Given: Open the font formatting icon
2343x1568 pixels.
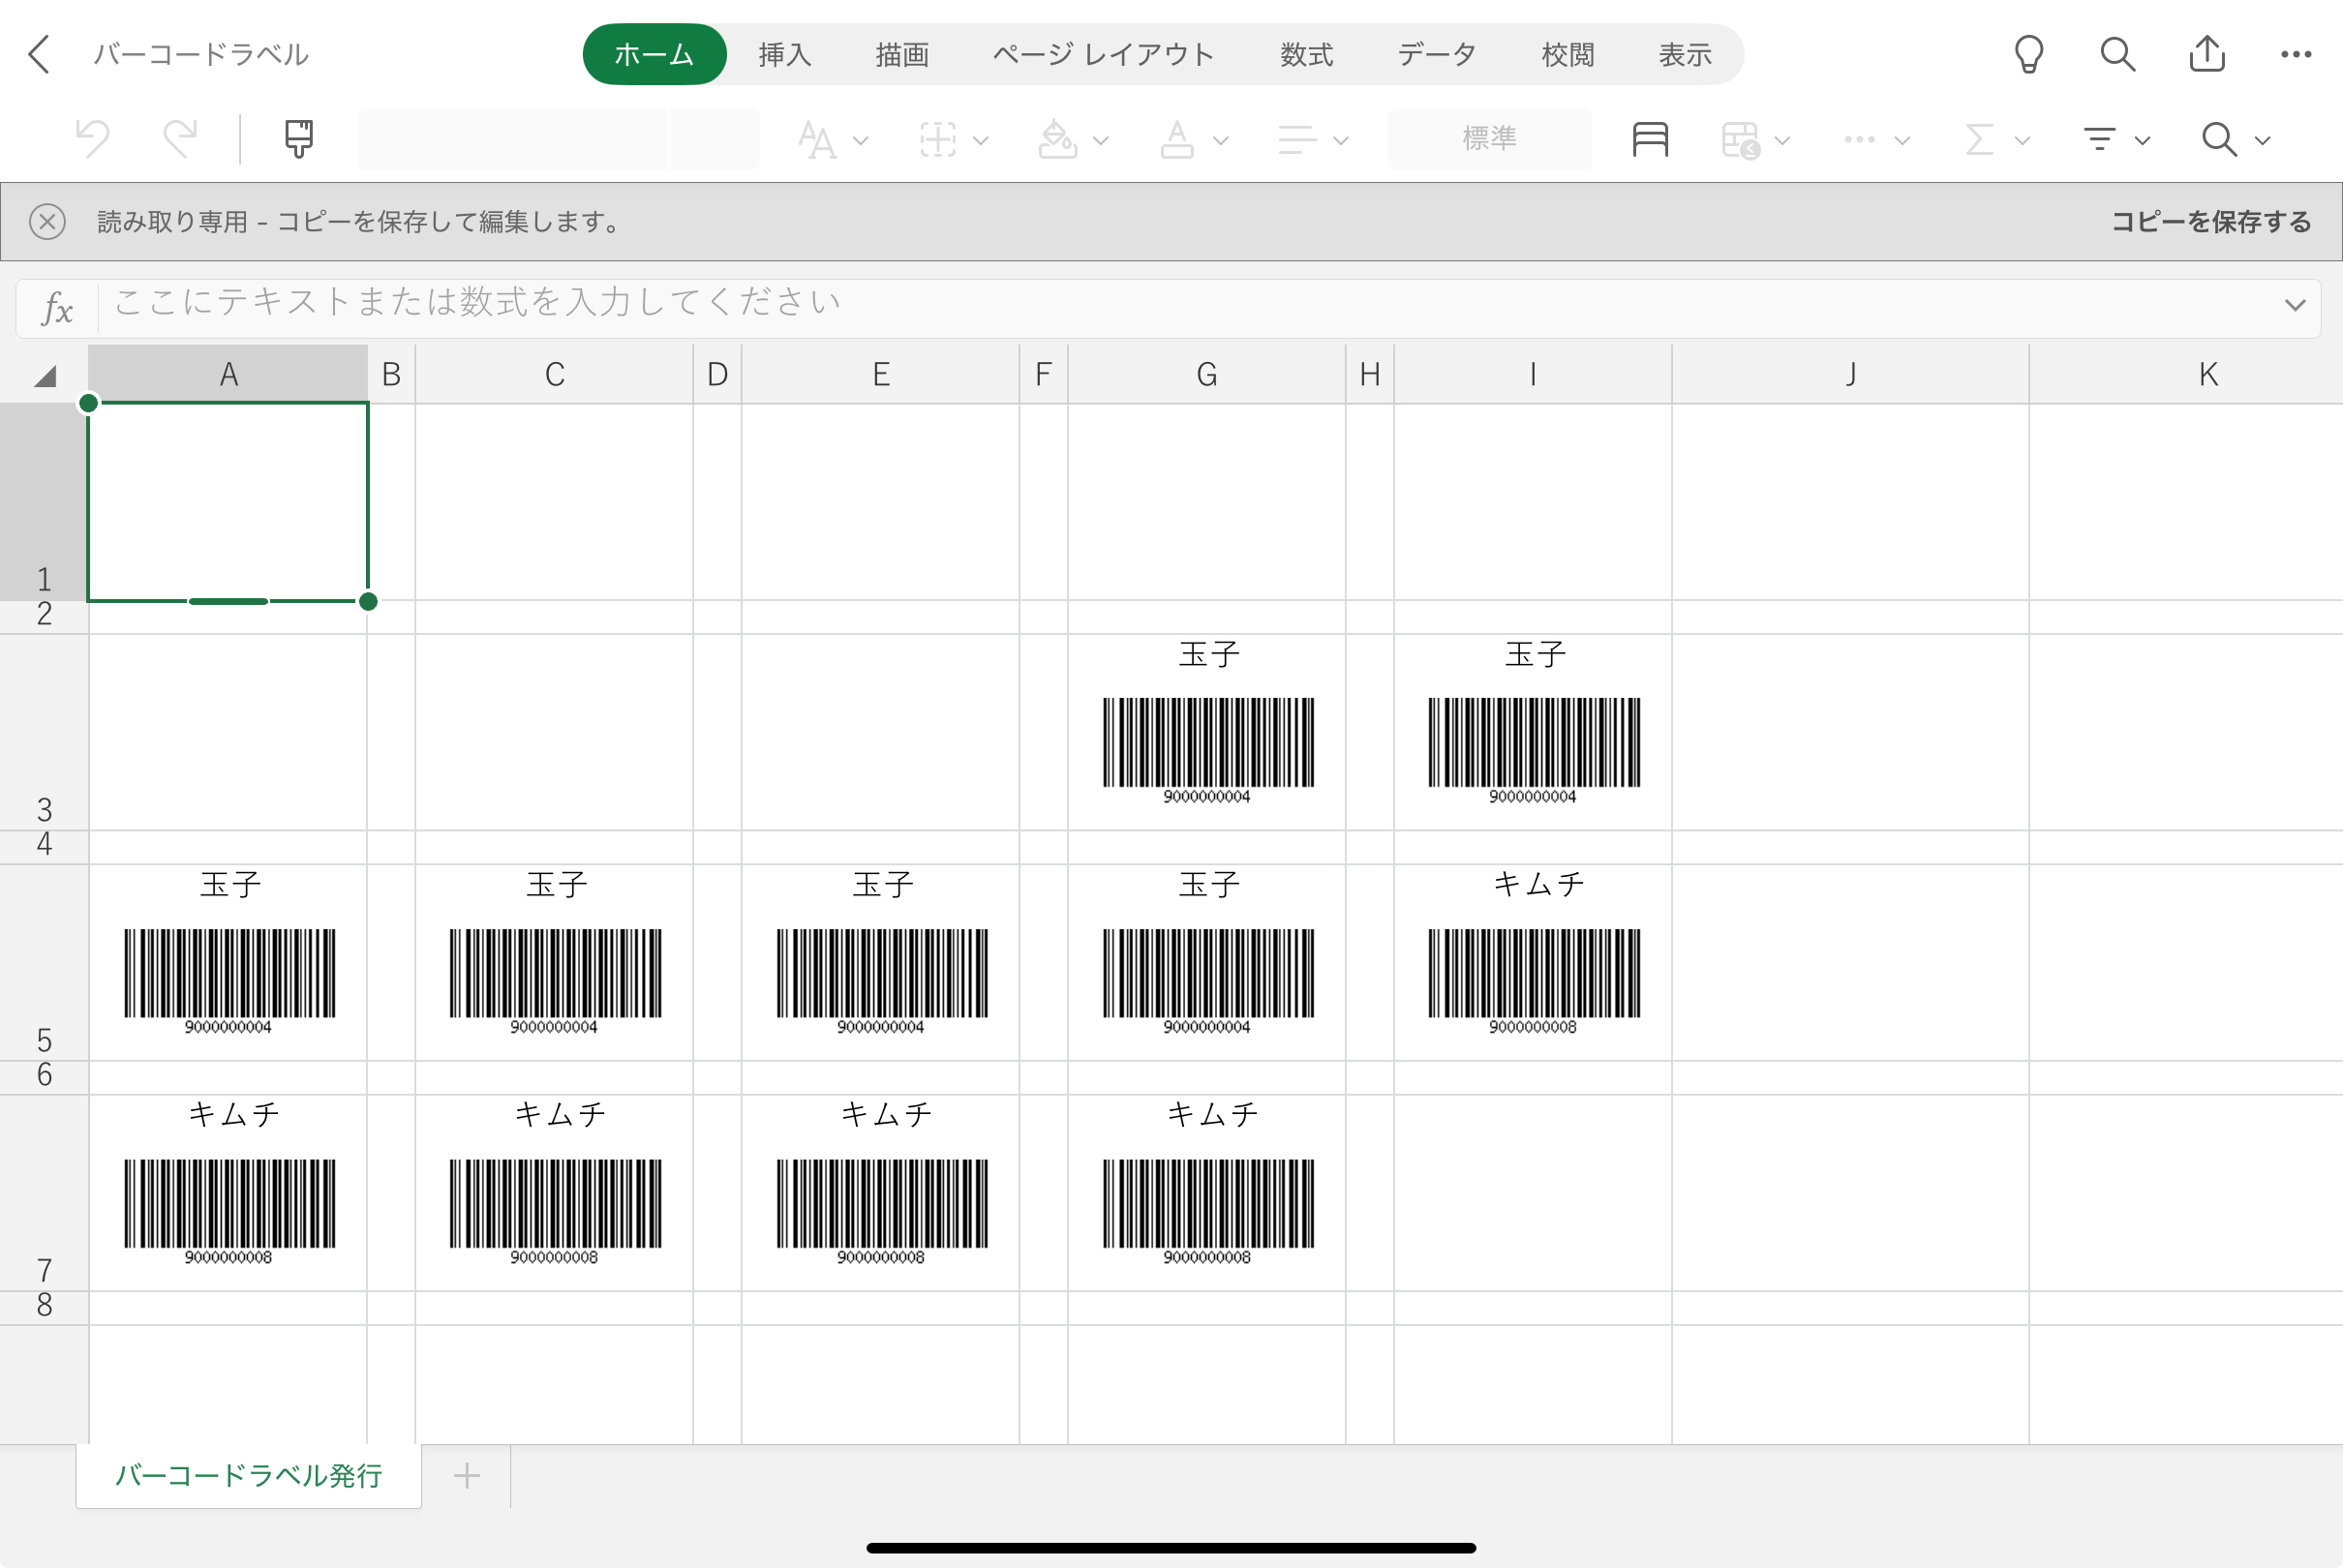Looking at the screenshot, I should point(817,140).
